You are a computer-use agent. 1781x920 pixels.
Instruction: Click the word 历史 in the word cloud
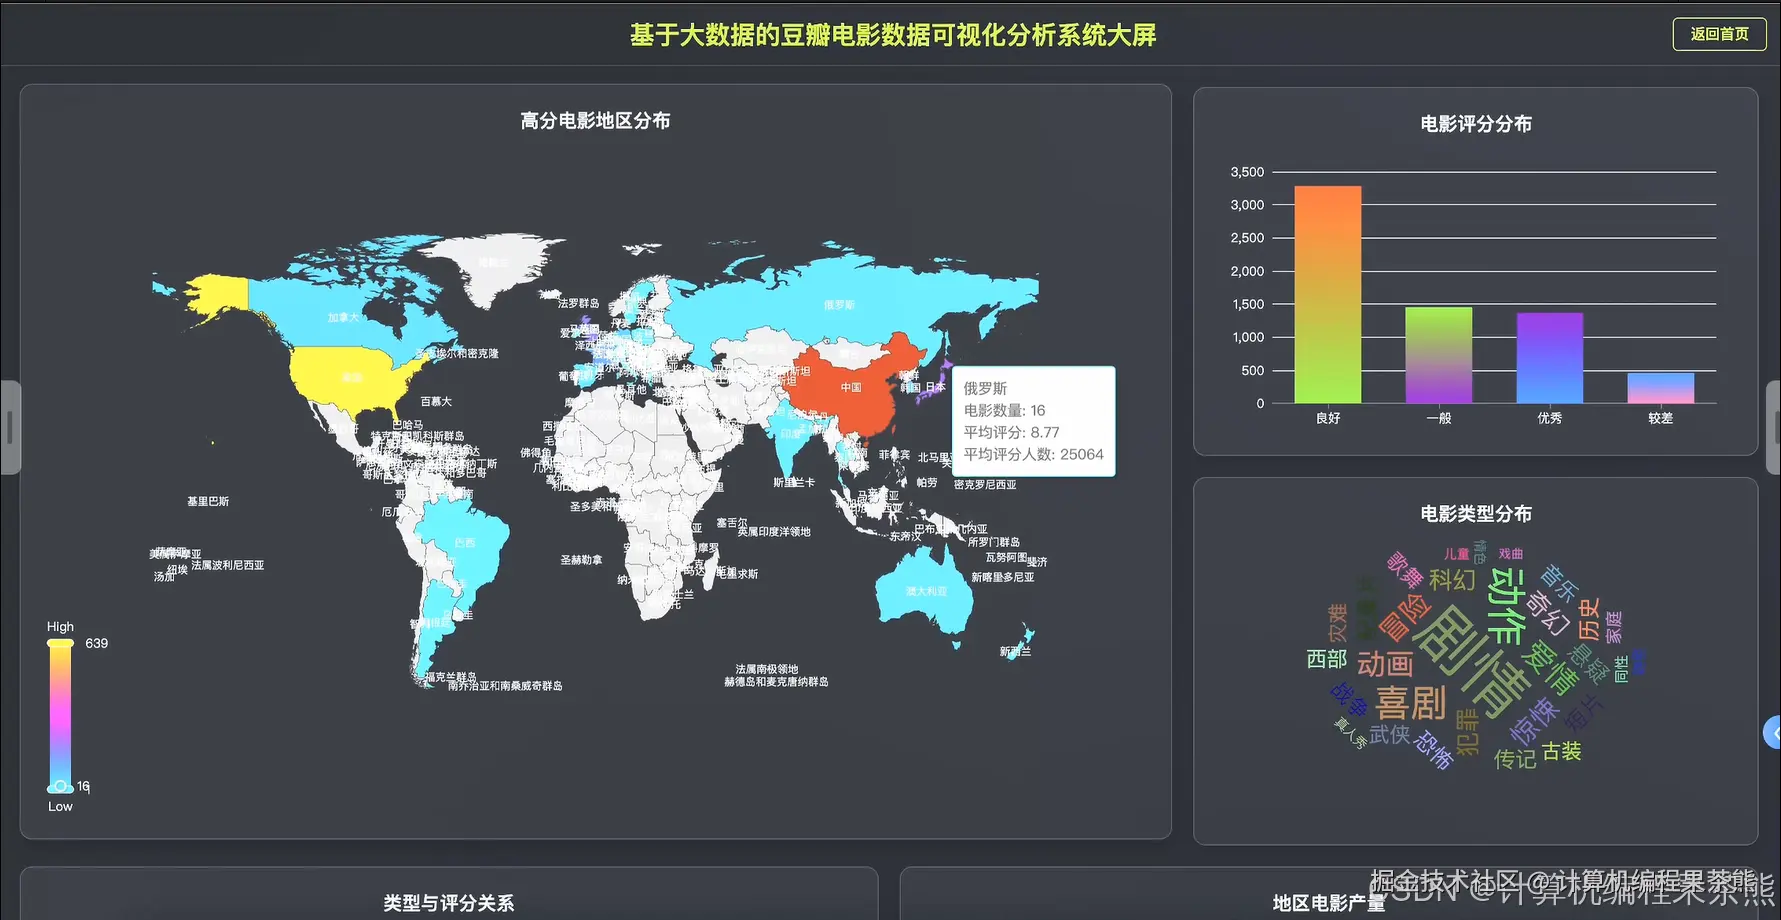(1589, 619)
